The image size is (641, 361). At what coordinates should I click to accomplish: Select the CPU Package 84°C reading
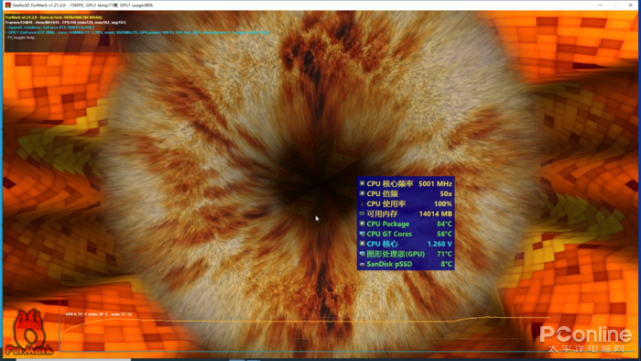[x=444, y=224]
